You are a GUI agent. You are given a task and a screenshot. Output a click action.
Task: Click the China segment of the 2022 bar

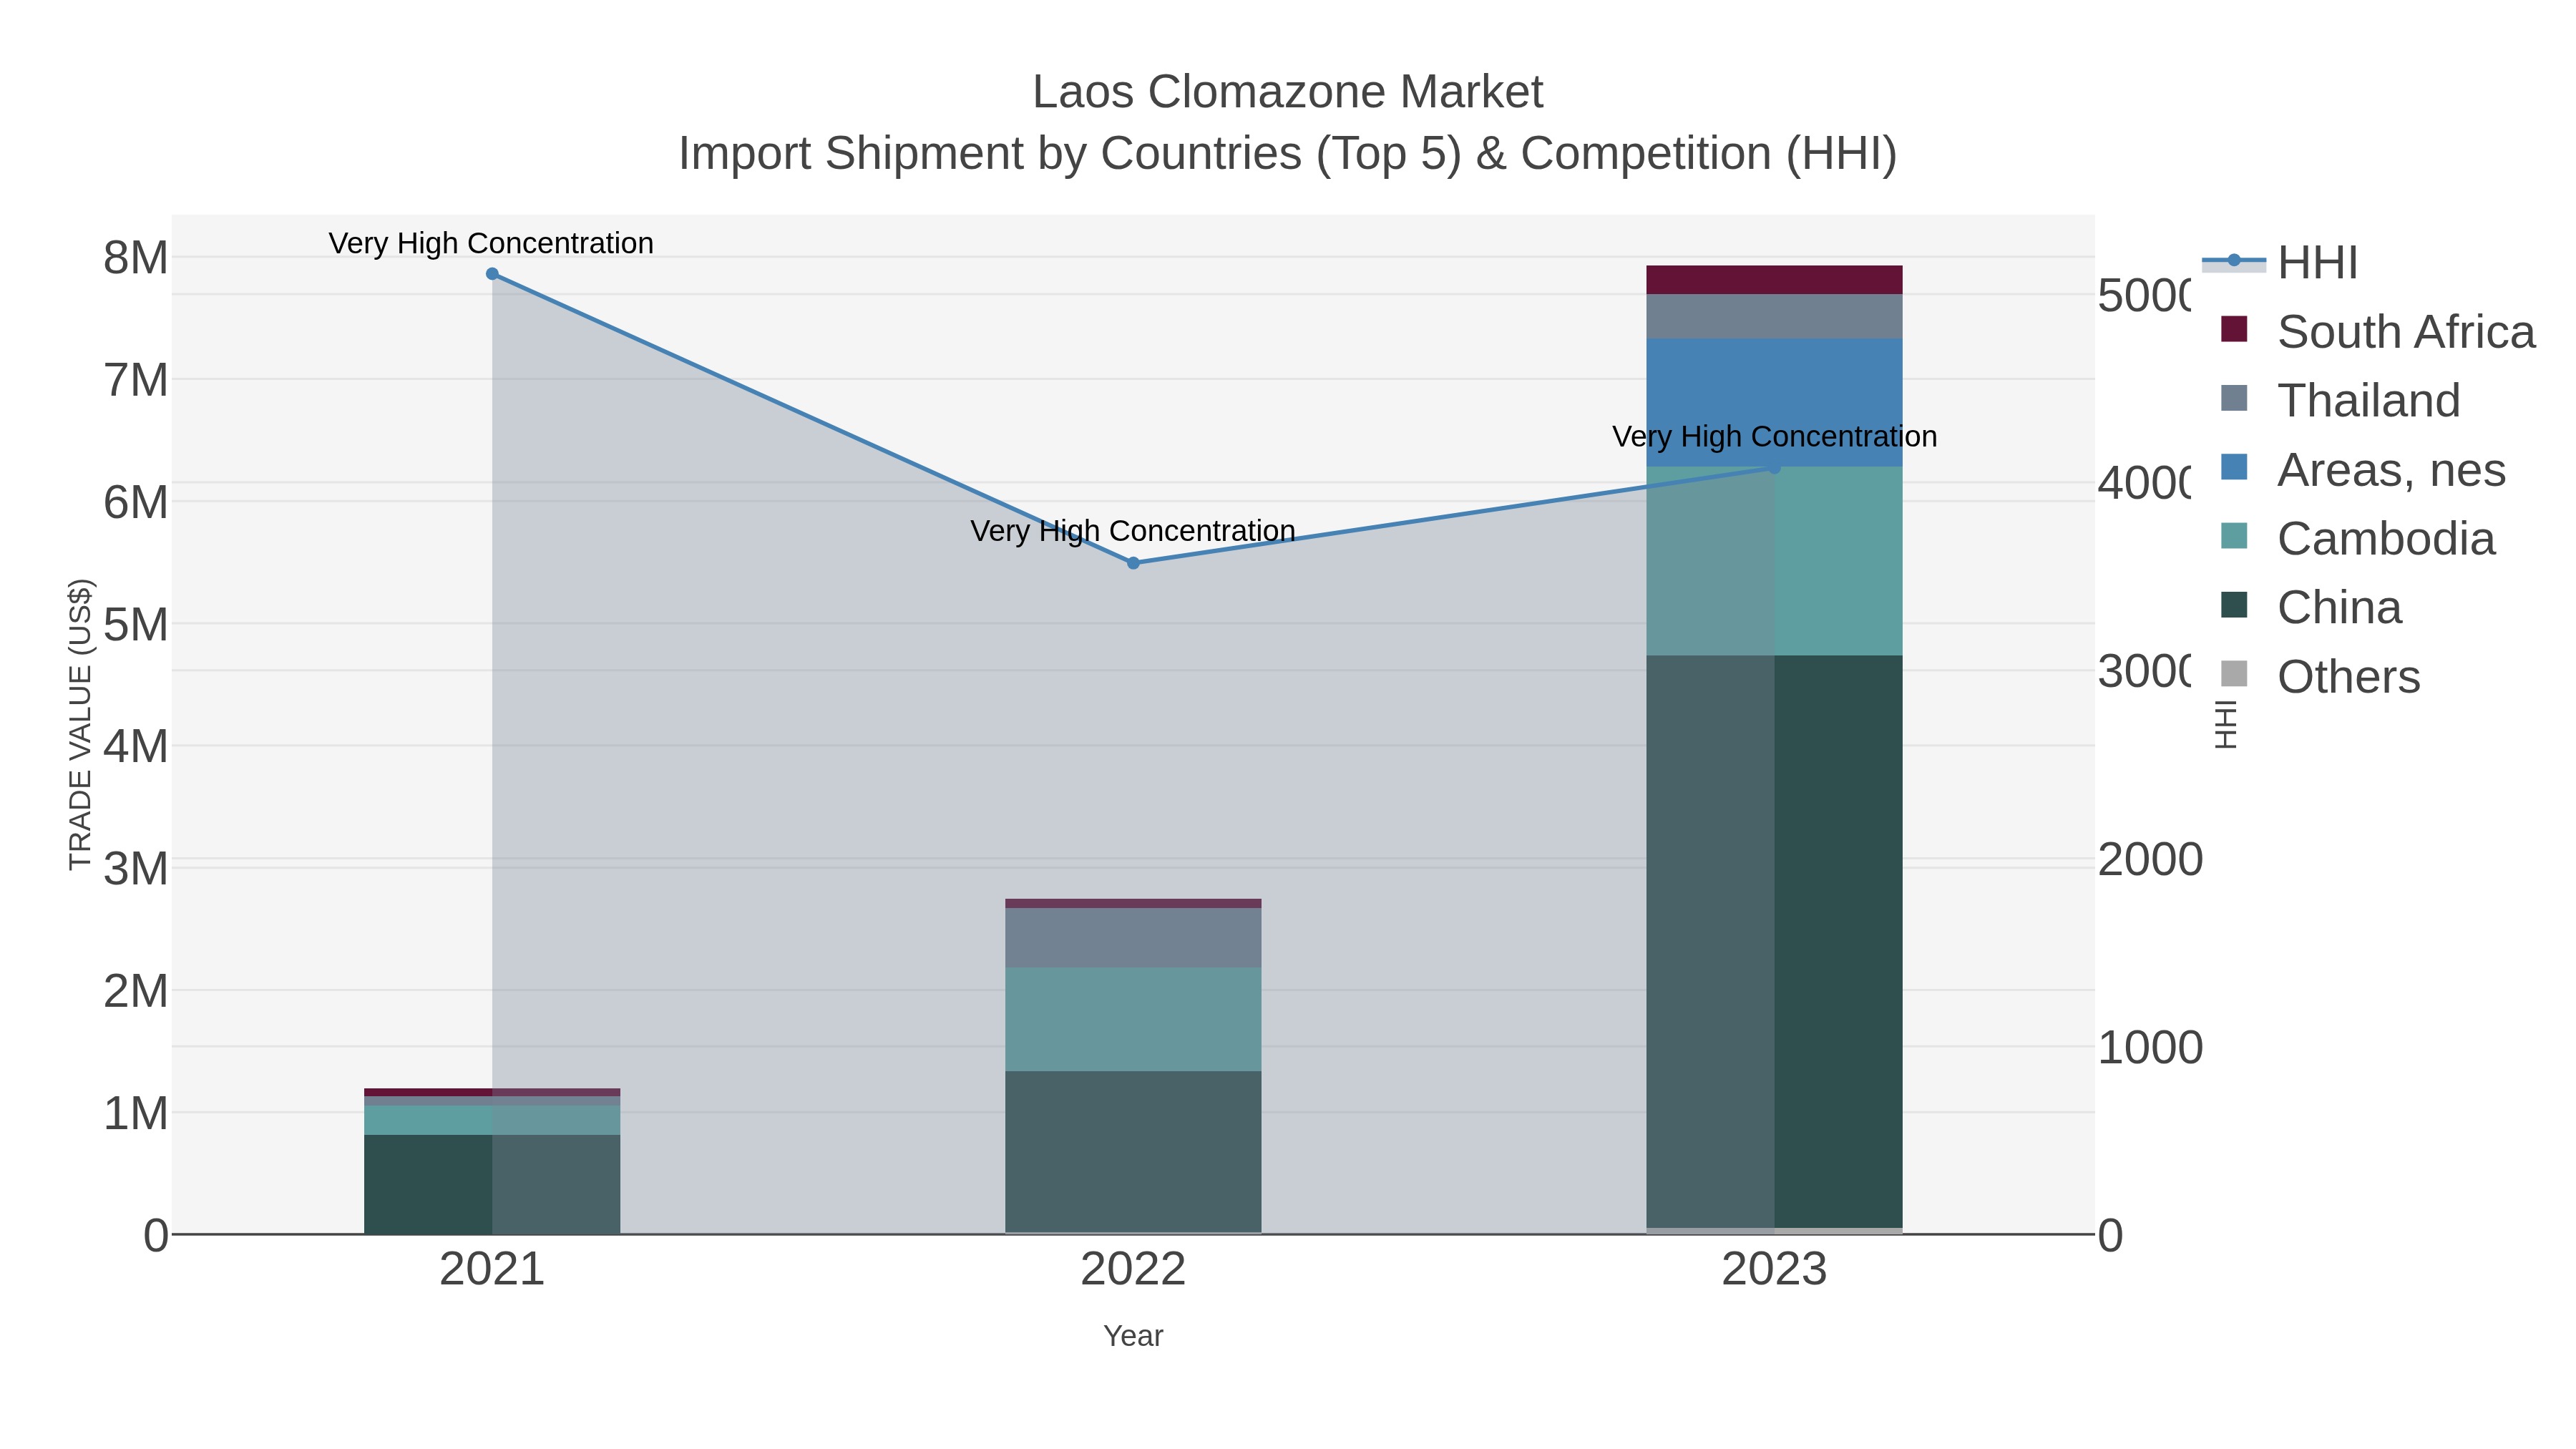pos(1133,1152)
